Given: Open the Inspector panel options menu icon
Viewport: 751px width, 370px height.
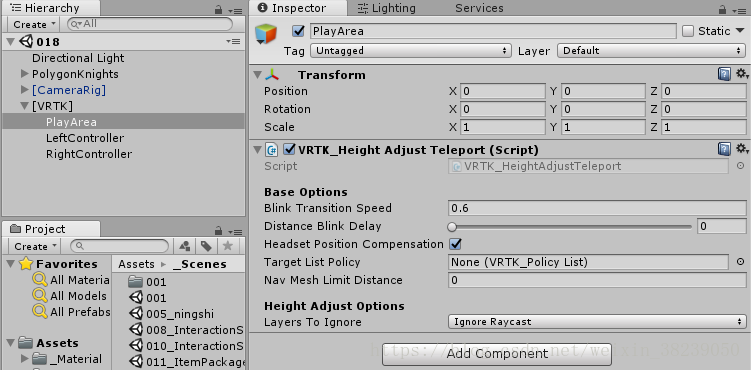Looking at the screenshot, I should (739, 10).
